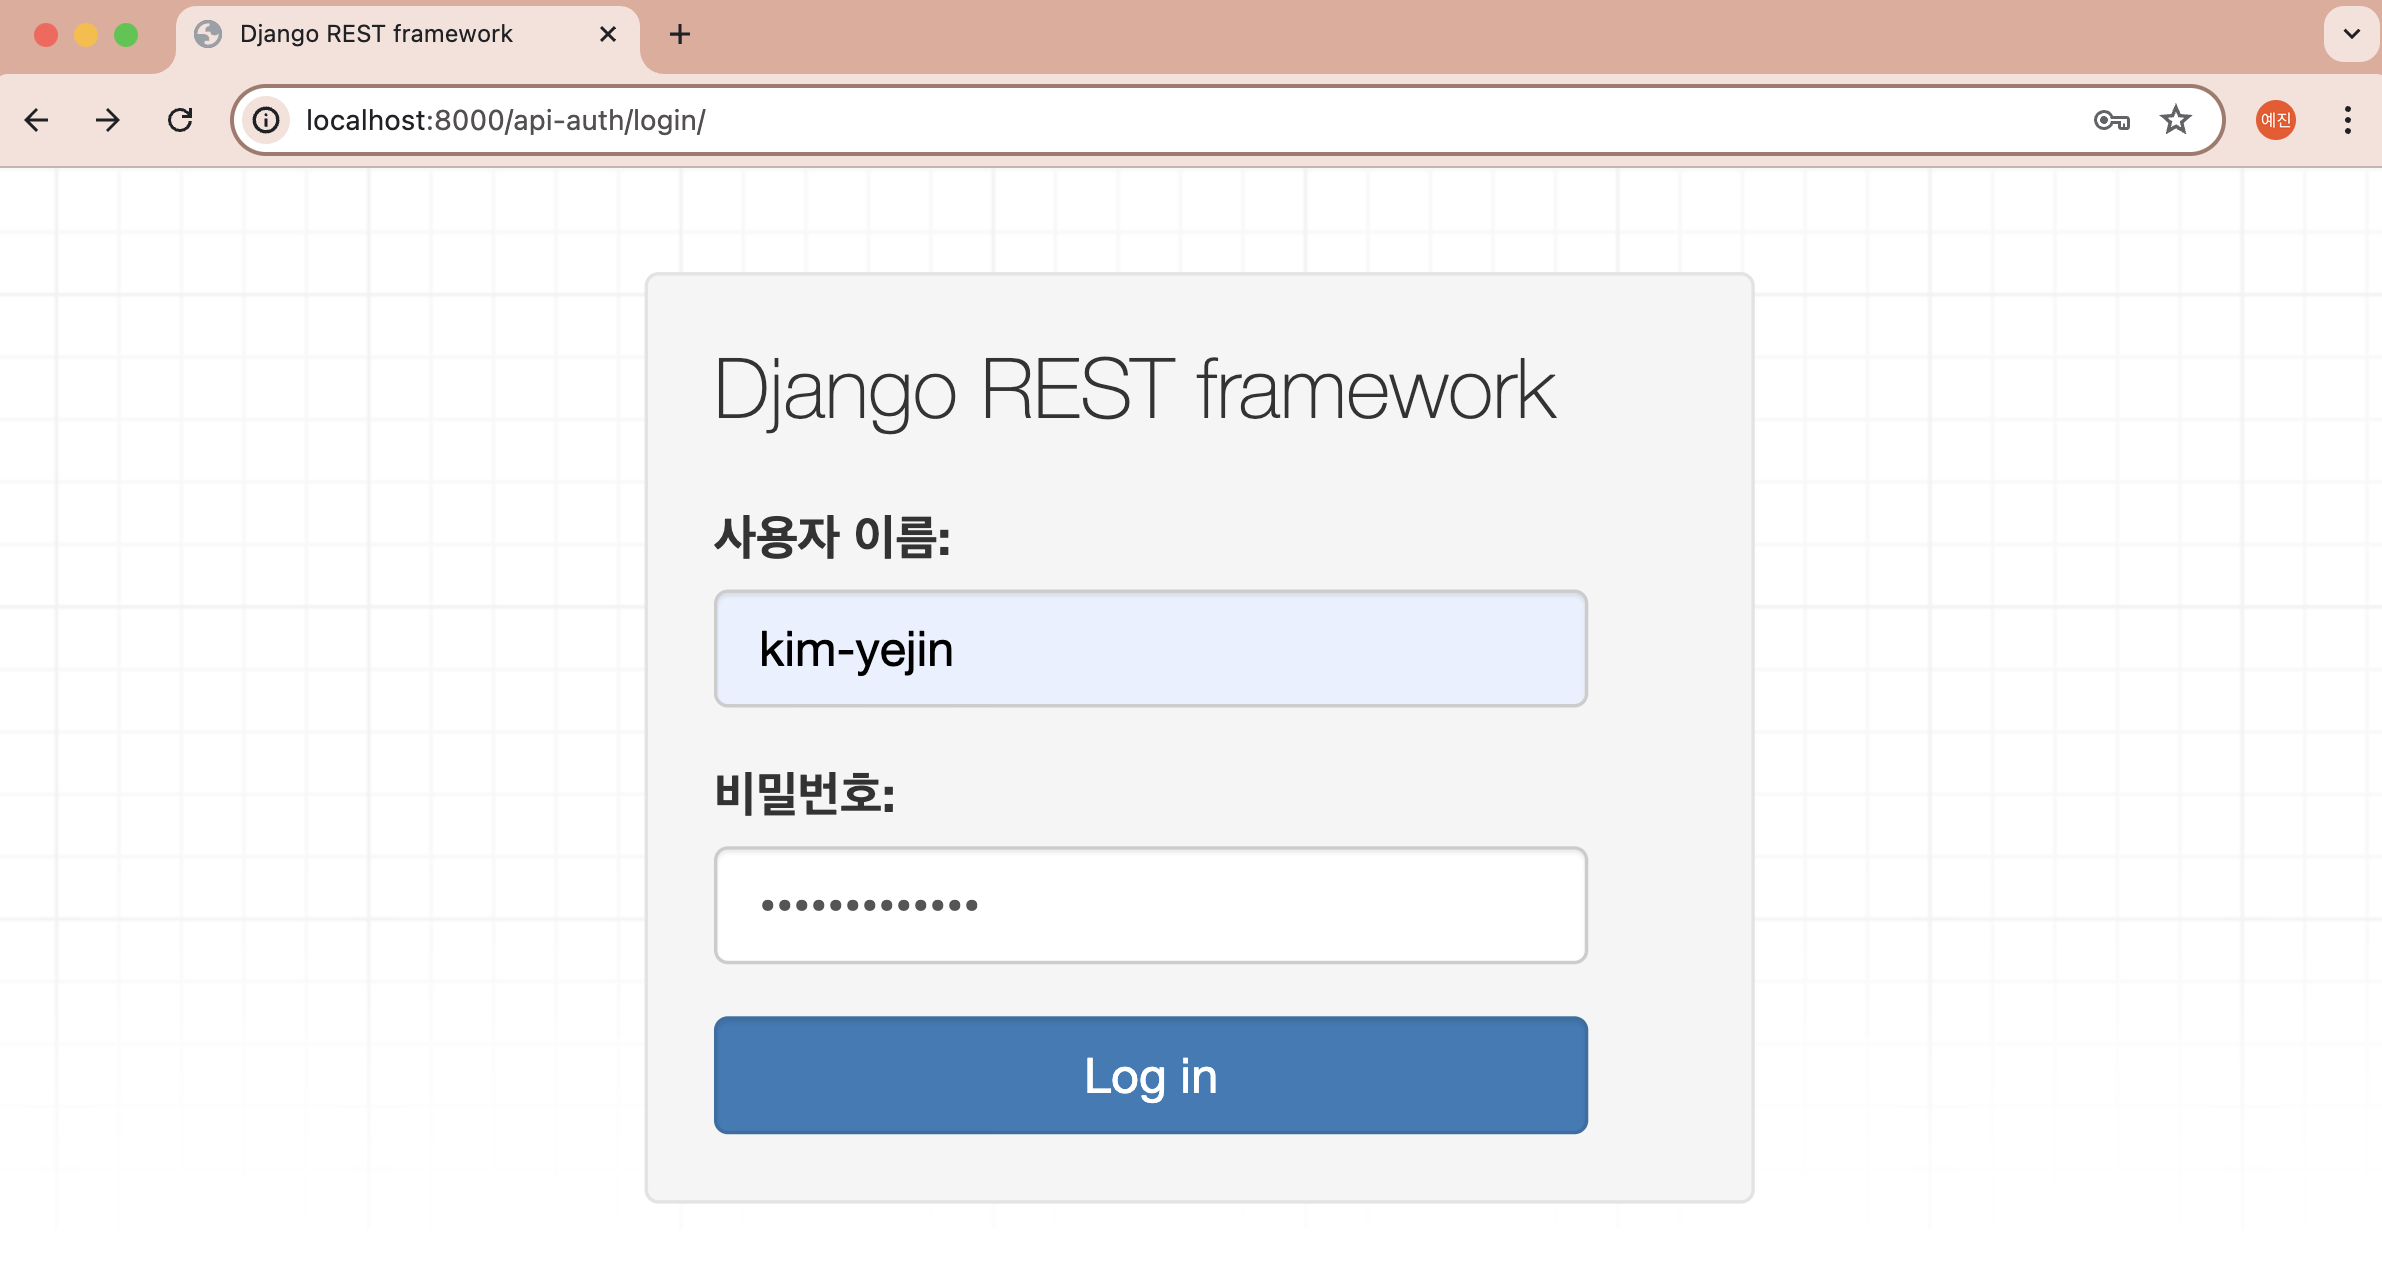The image size is (2382, 1278).
Task: Click the 사용자 이름 label
Action: click(832, 537)
